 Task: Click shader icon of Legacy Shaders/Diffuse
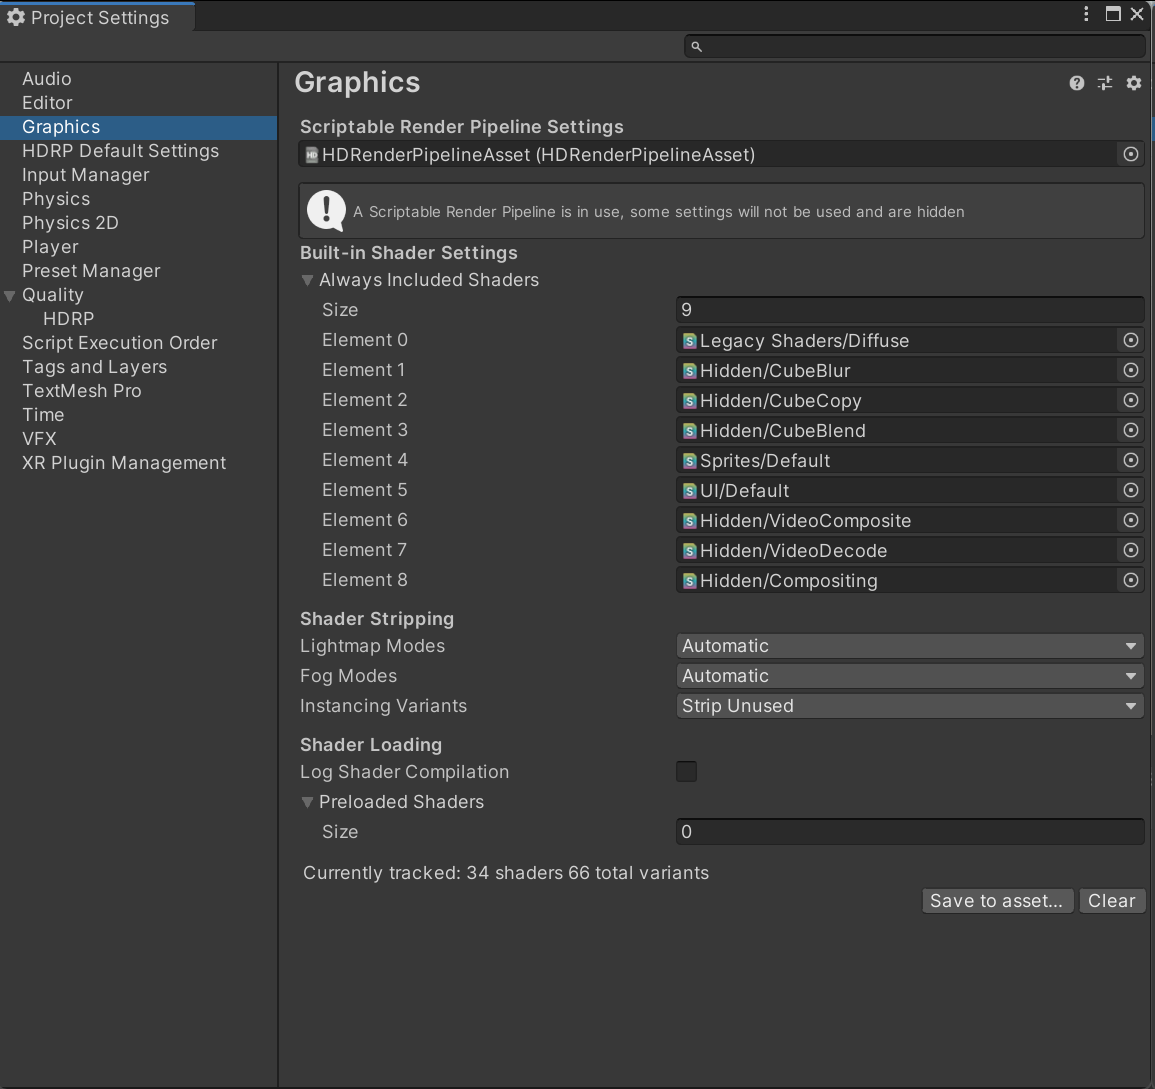click(x=689, y=341)
